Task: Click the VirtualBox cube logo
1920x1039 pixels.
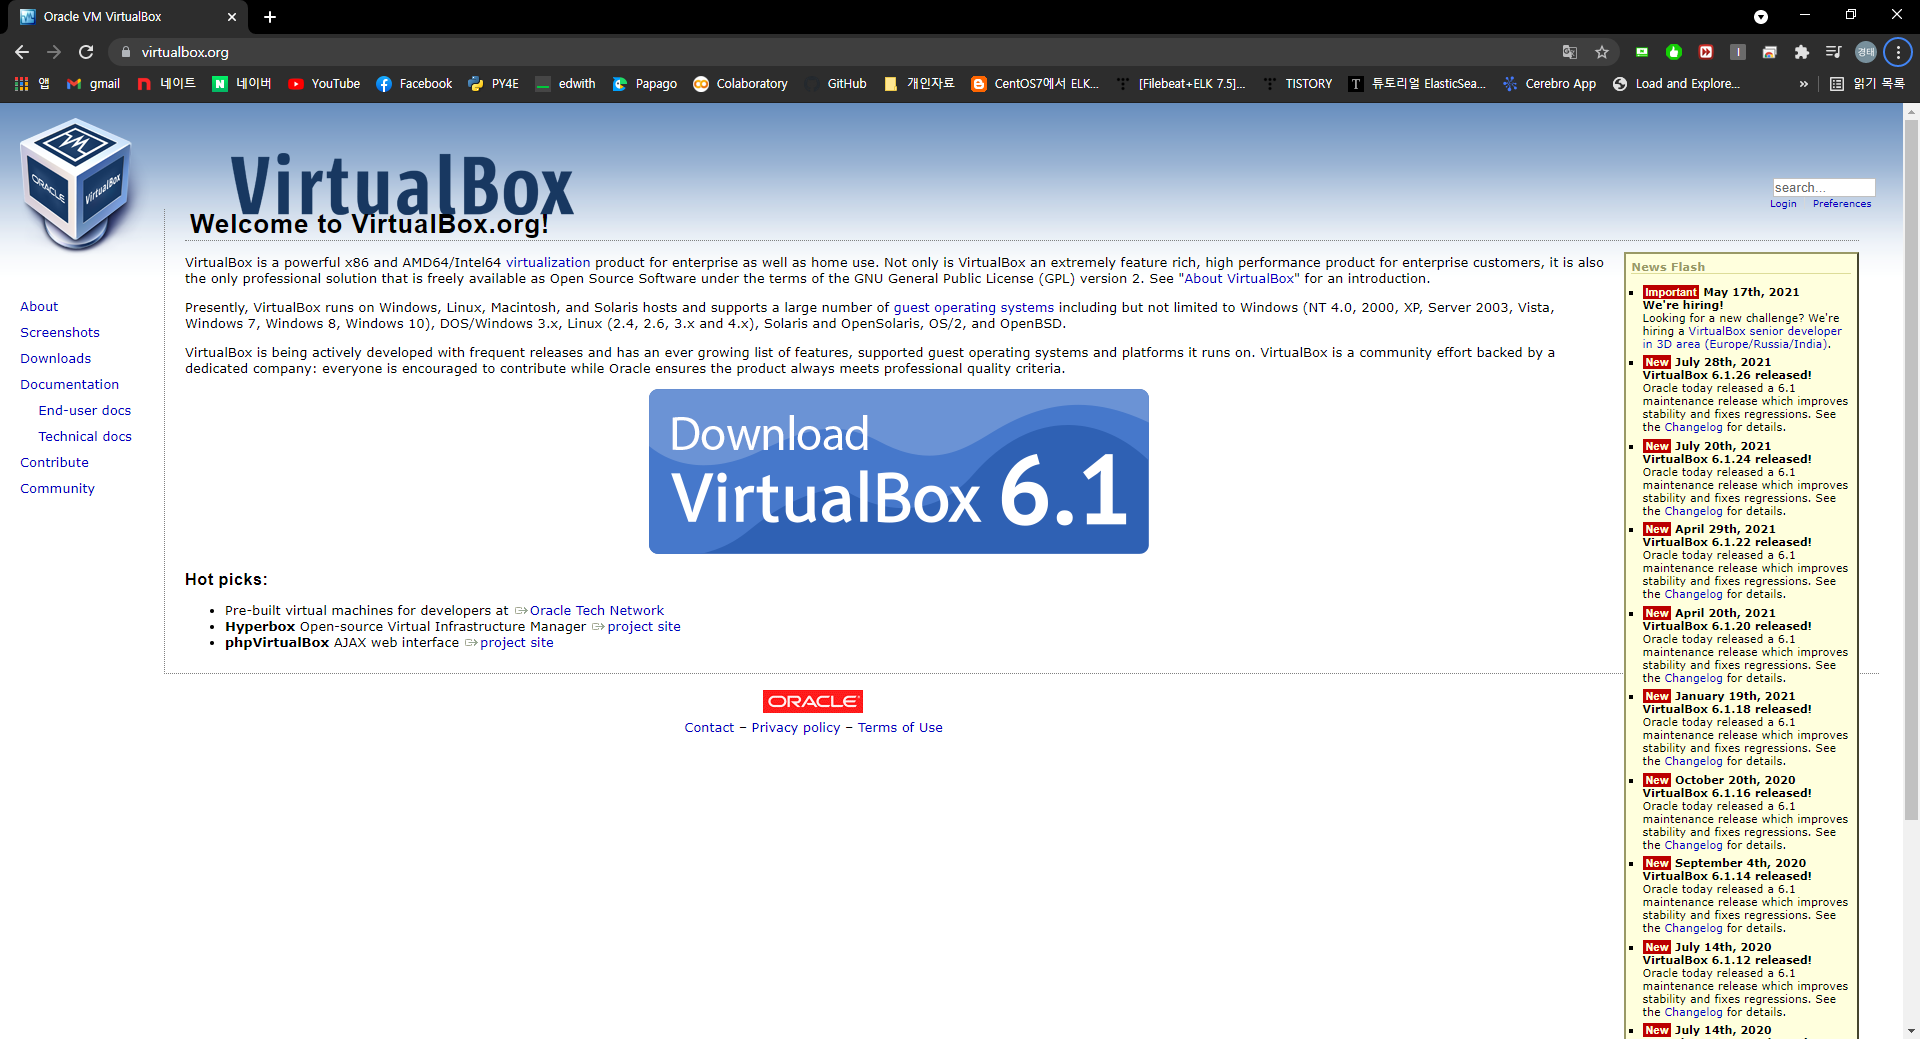Action: [x=76, y=185]
